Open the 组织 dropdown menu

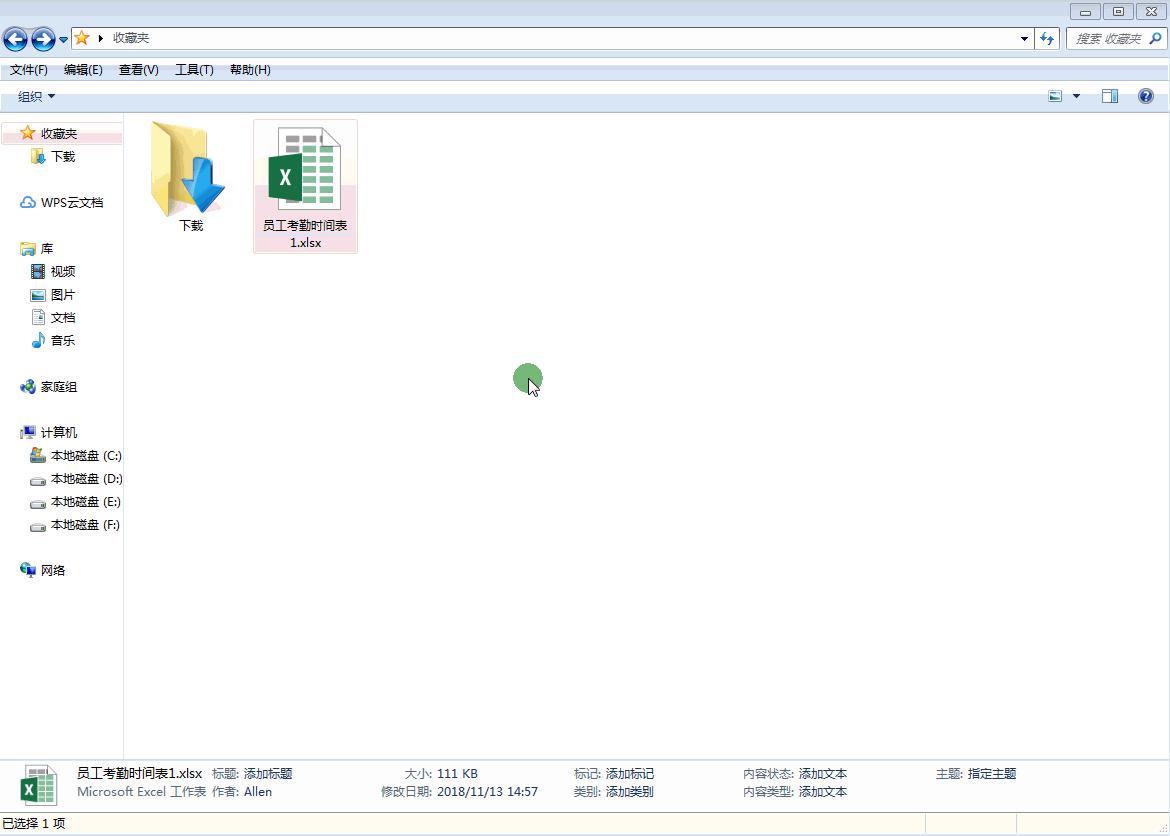click(37, 96)
